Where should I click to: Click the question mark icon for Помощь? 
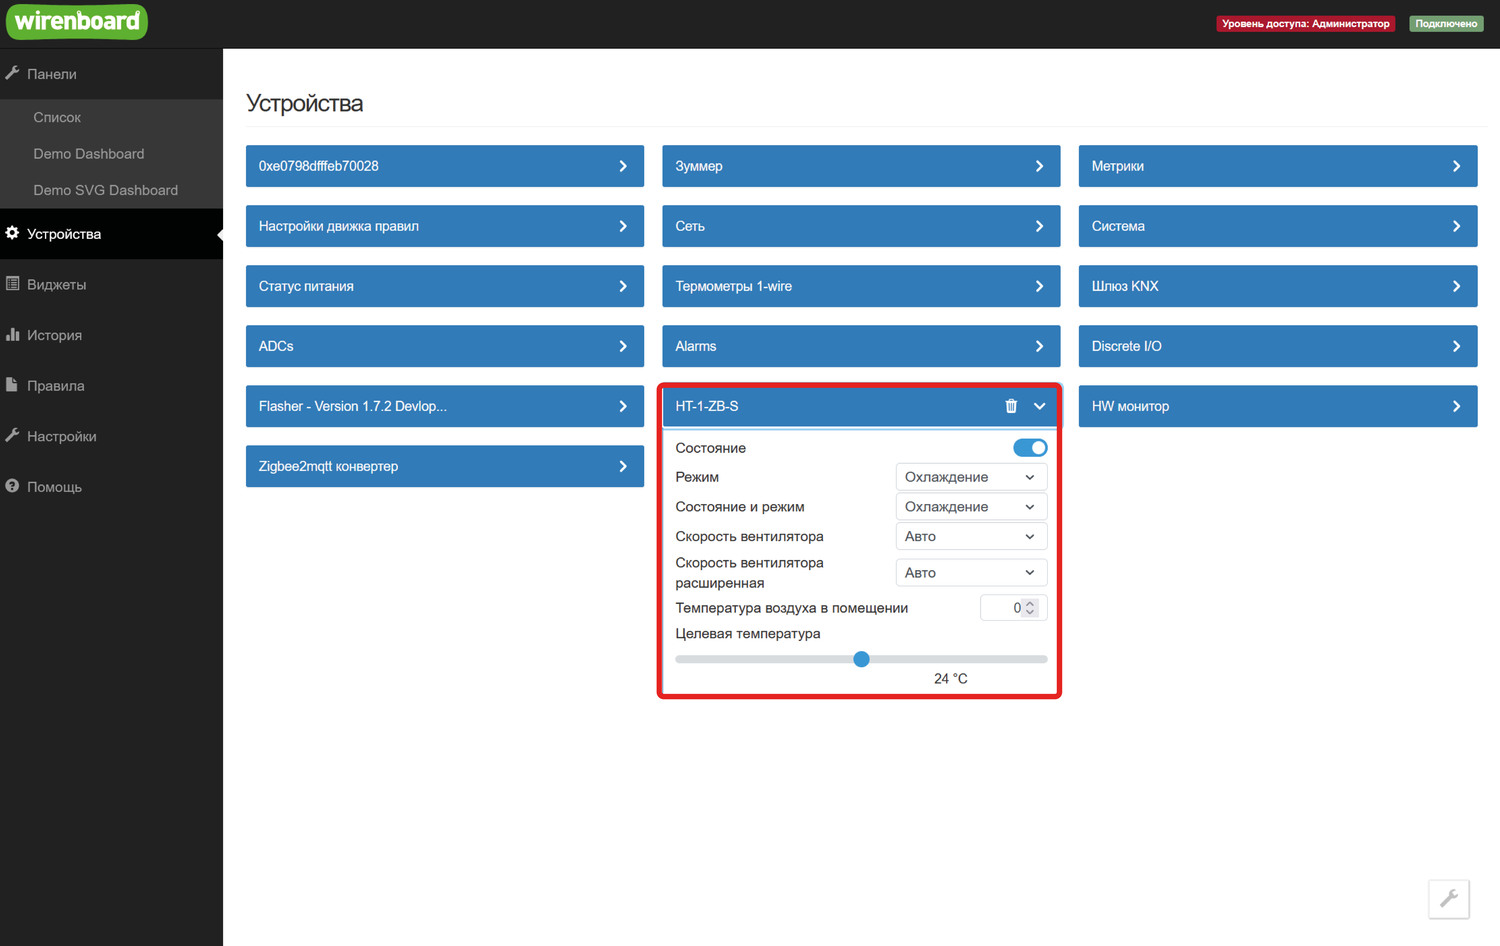[x=12, y=486]
